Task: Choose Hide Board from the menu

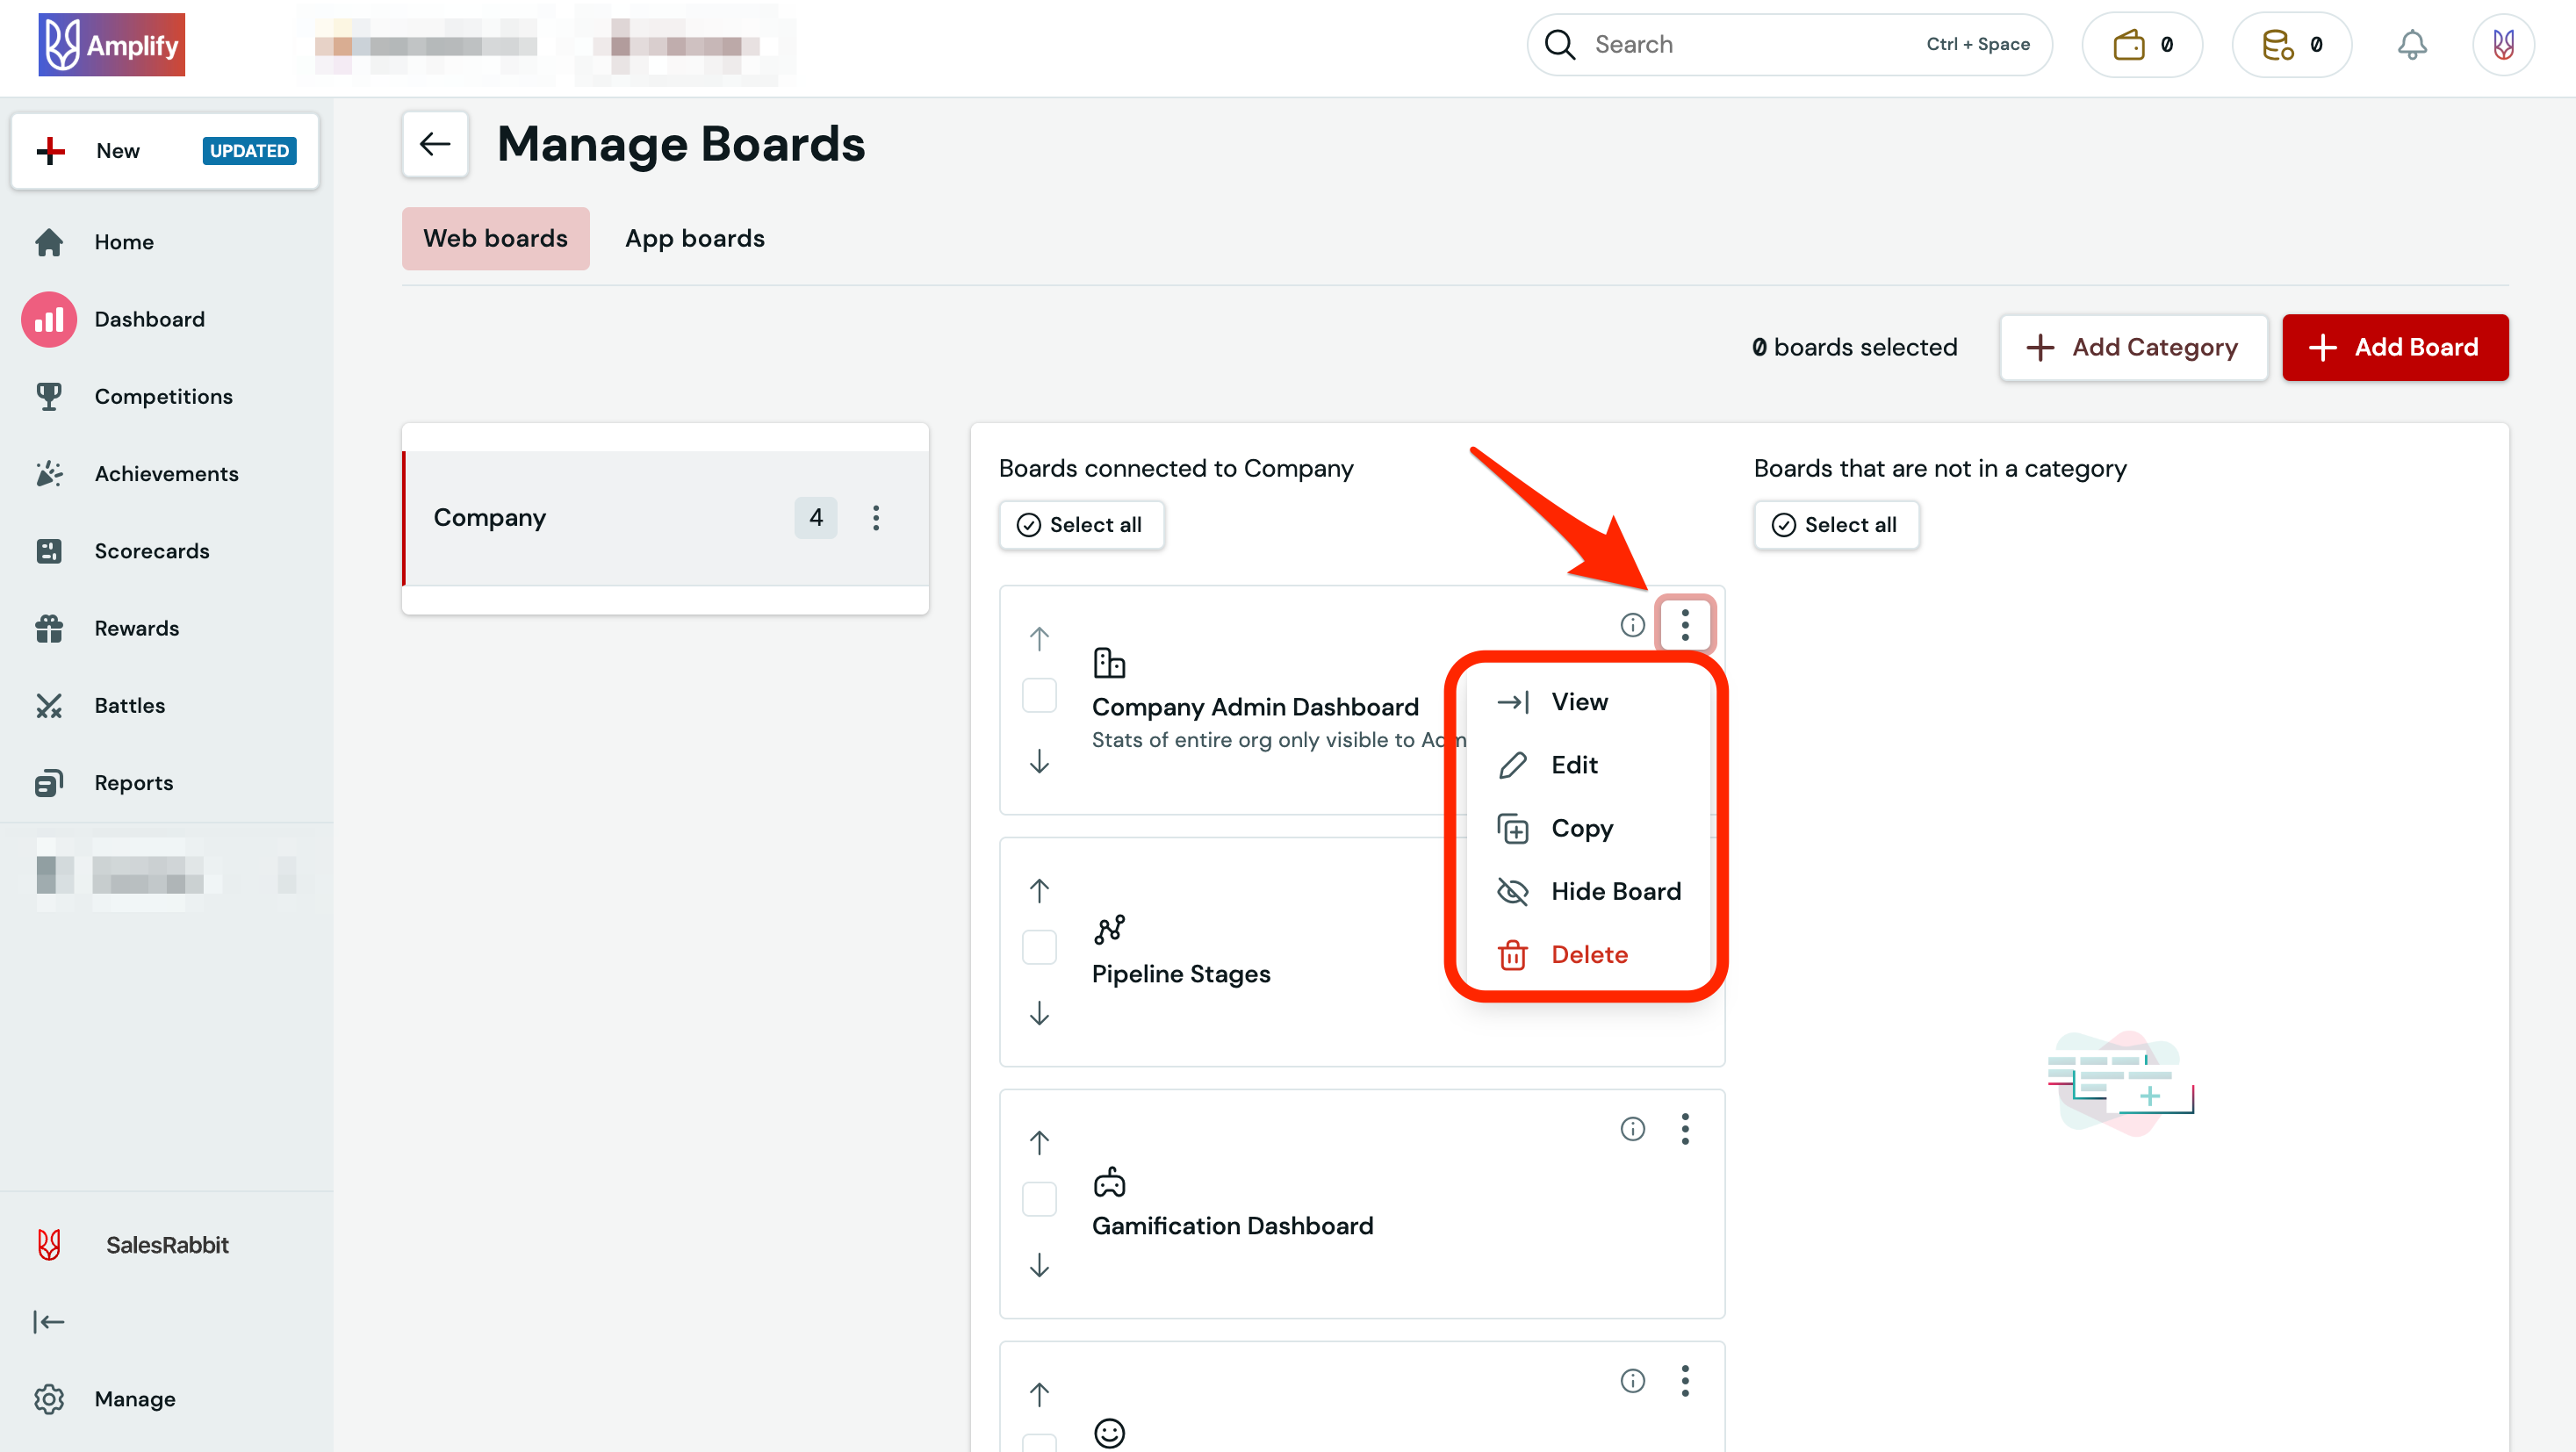Action: point(1615,891)
